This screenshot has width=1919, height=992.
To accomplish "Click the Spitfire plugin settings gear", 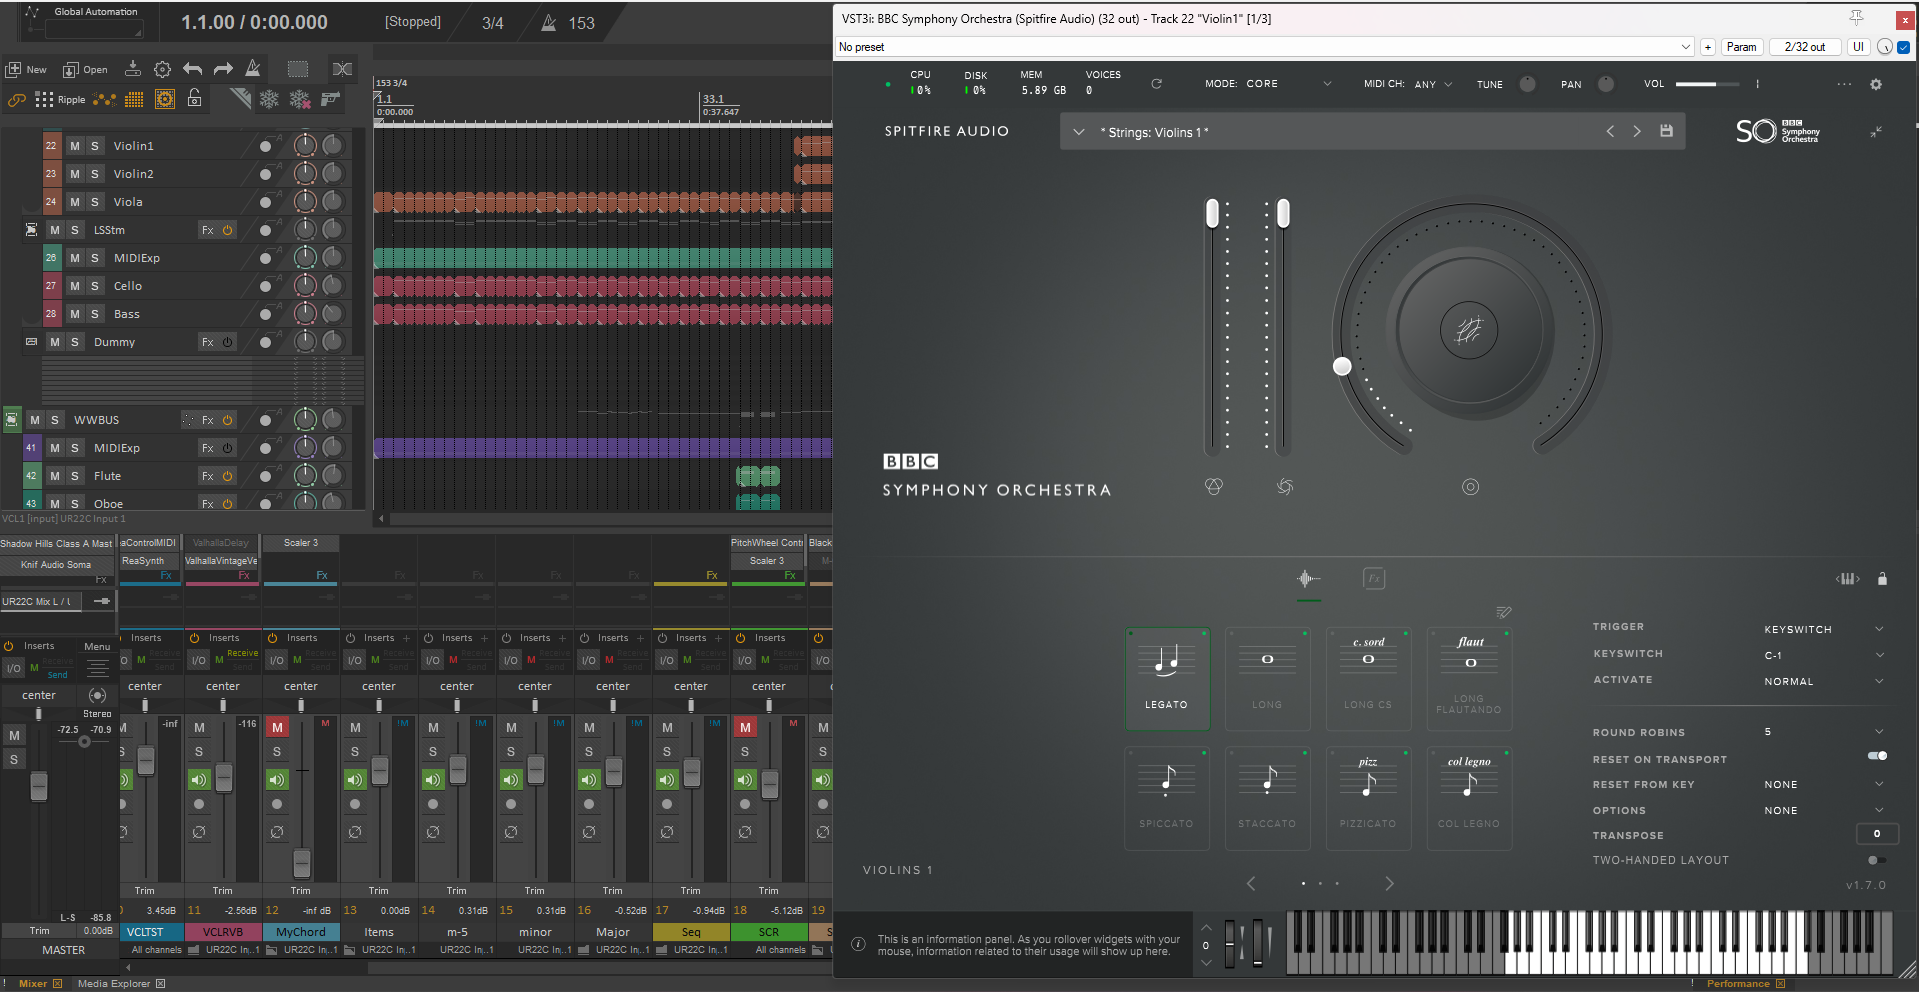I will [1876, 84].
